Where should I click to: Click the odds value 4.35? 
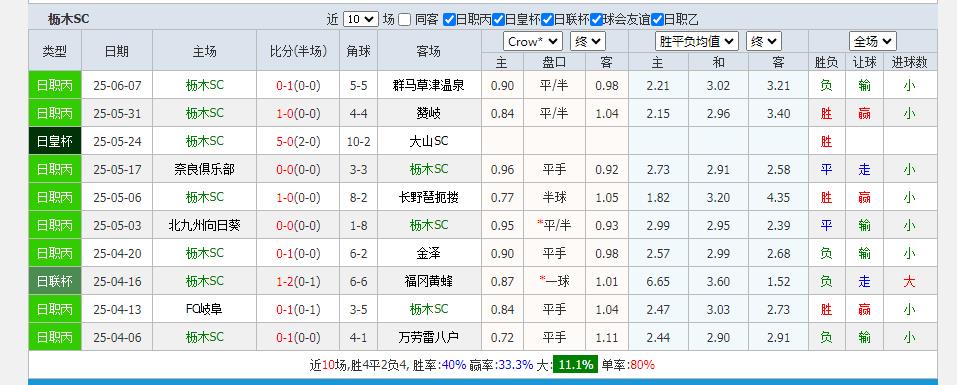778,198
